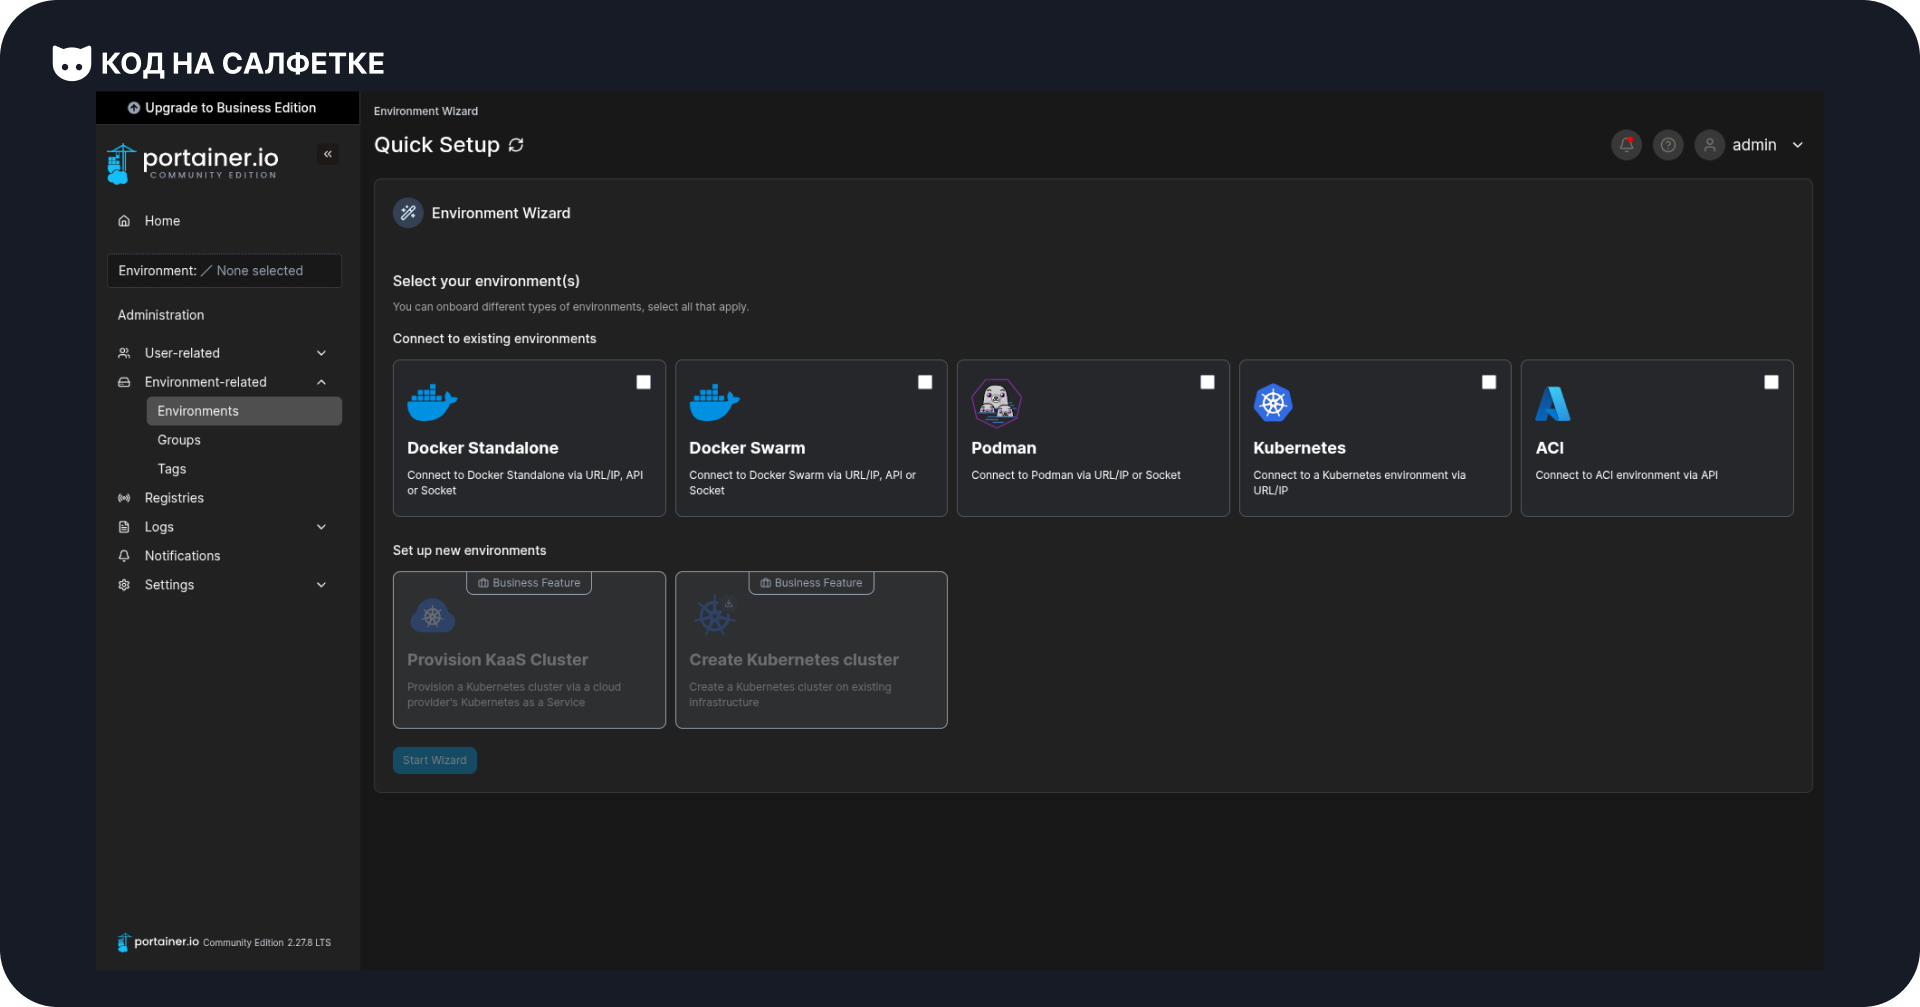Check the Docker Swarm checkbox
The image size is (1920, 1007).
pos(925,382)
